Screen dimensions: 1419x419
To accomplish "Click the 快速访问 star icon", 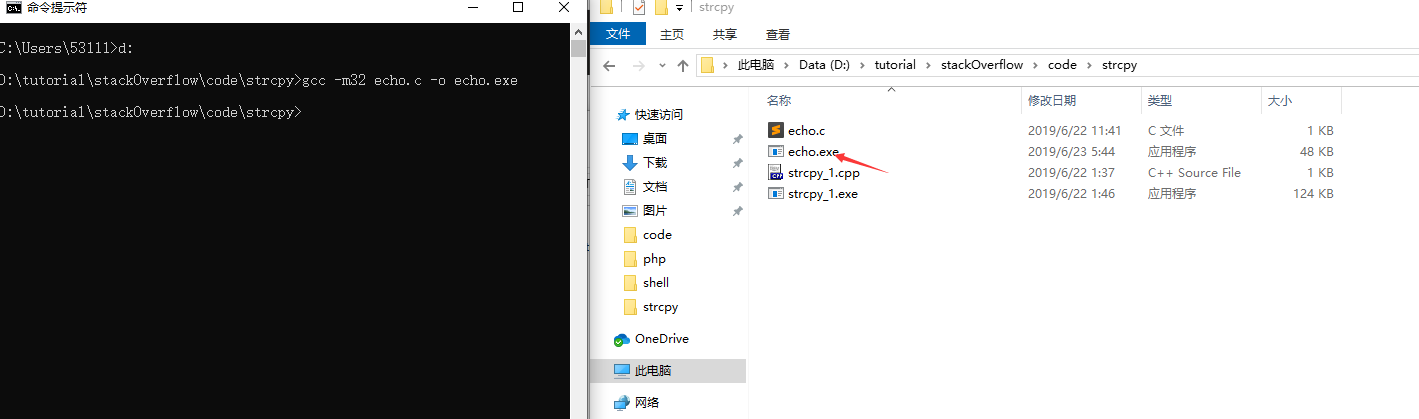I will pos(623,114).
